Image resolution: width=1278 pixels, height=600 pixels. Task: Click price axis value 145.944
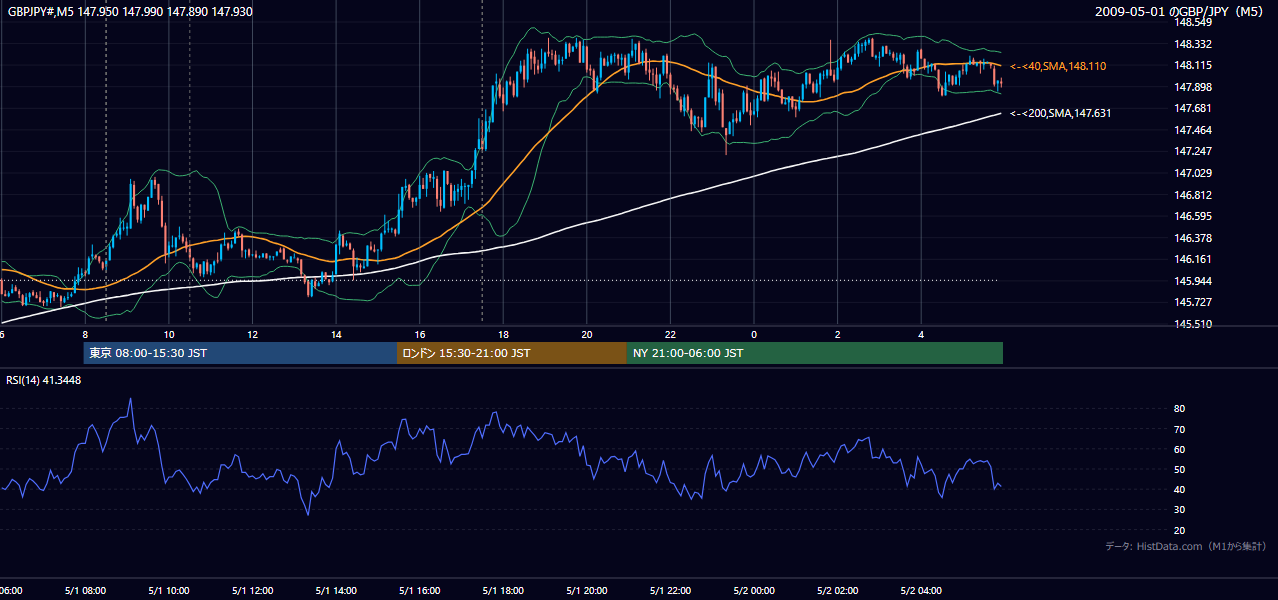(x=1193, y=281)
